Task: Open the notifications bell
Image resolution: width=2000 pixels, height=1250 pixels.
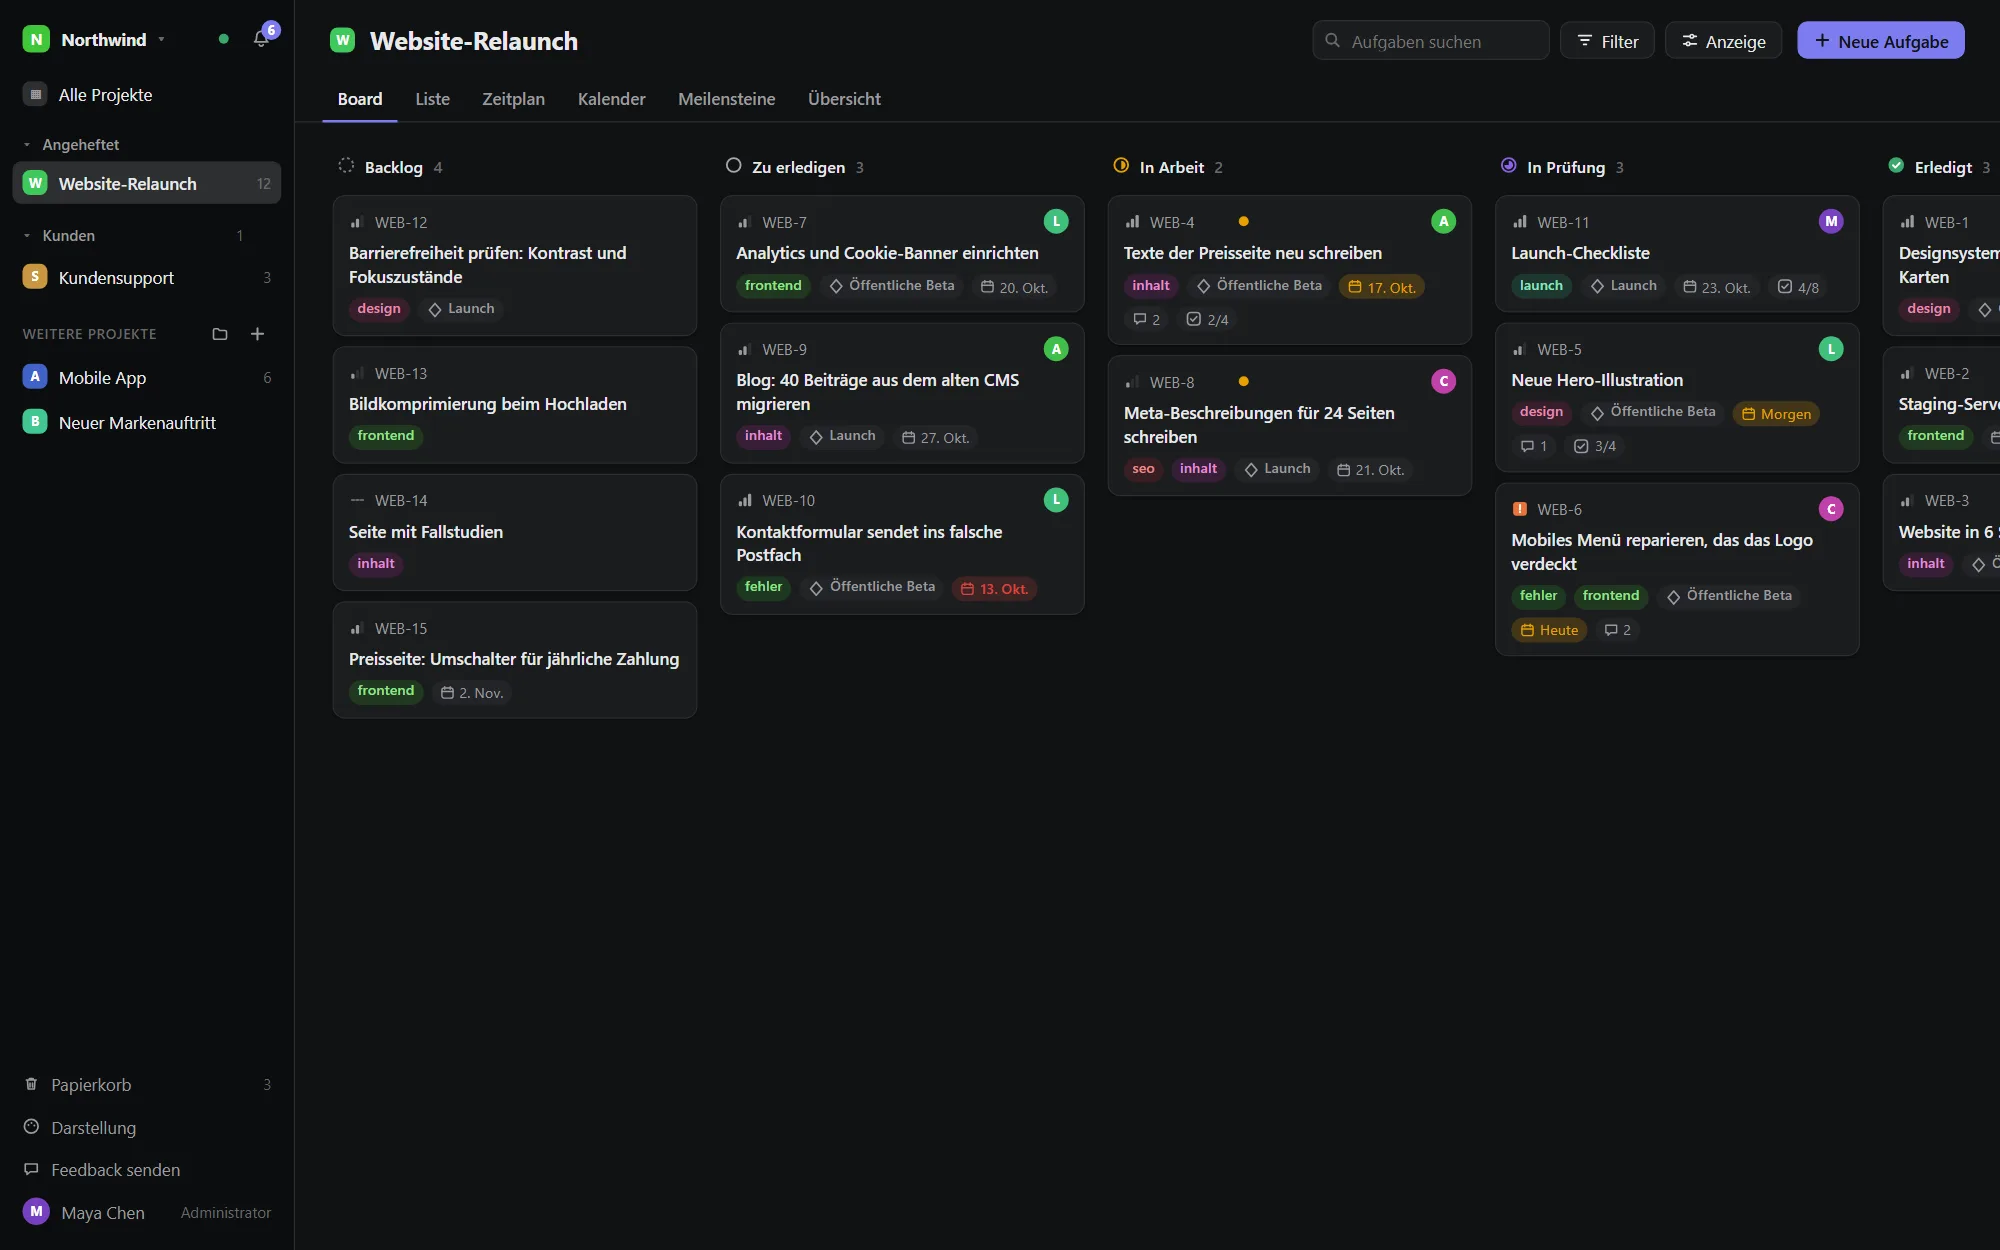Action: (x=261, y=39)
